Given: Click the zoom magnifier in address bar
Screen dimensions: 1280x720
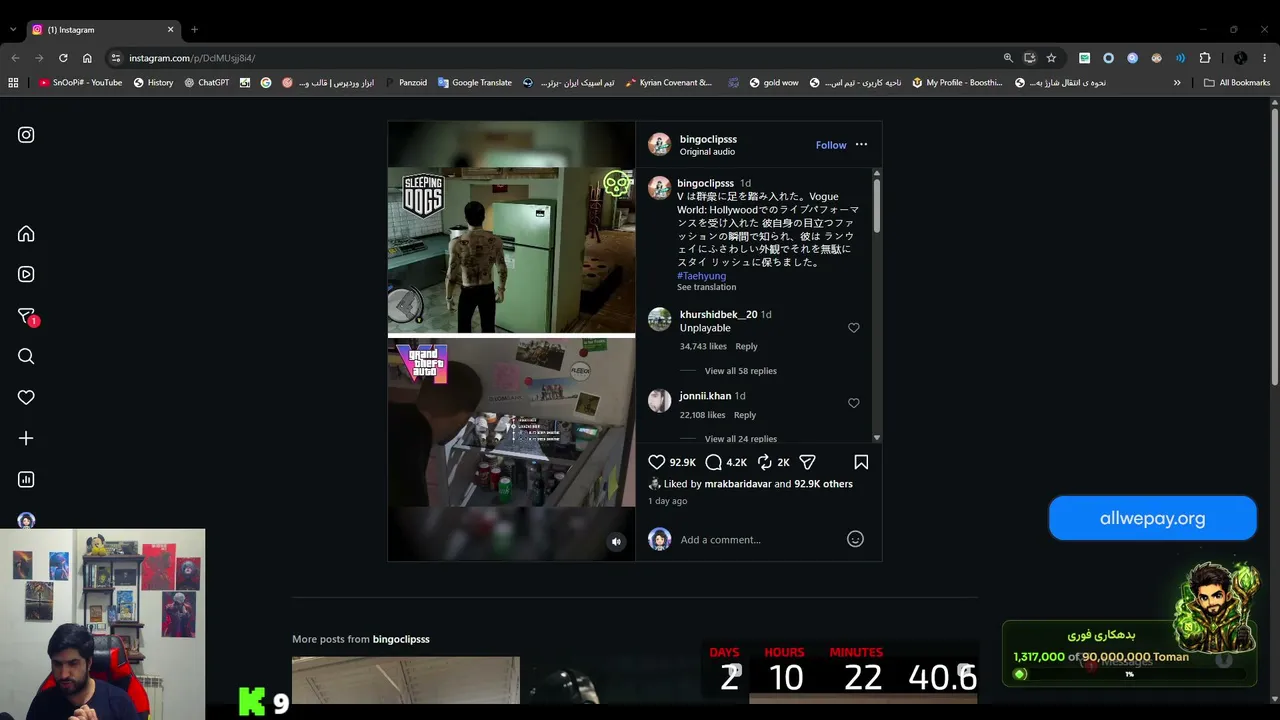Looking at the screenshot, I should point(1008,58).
